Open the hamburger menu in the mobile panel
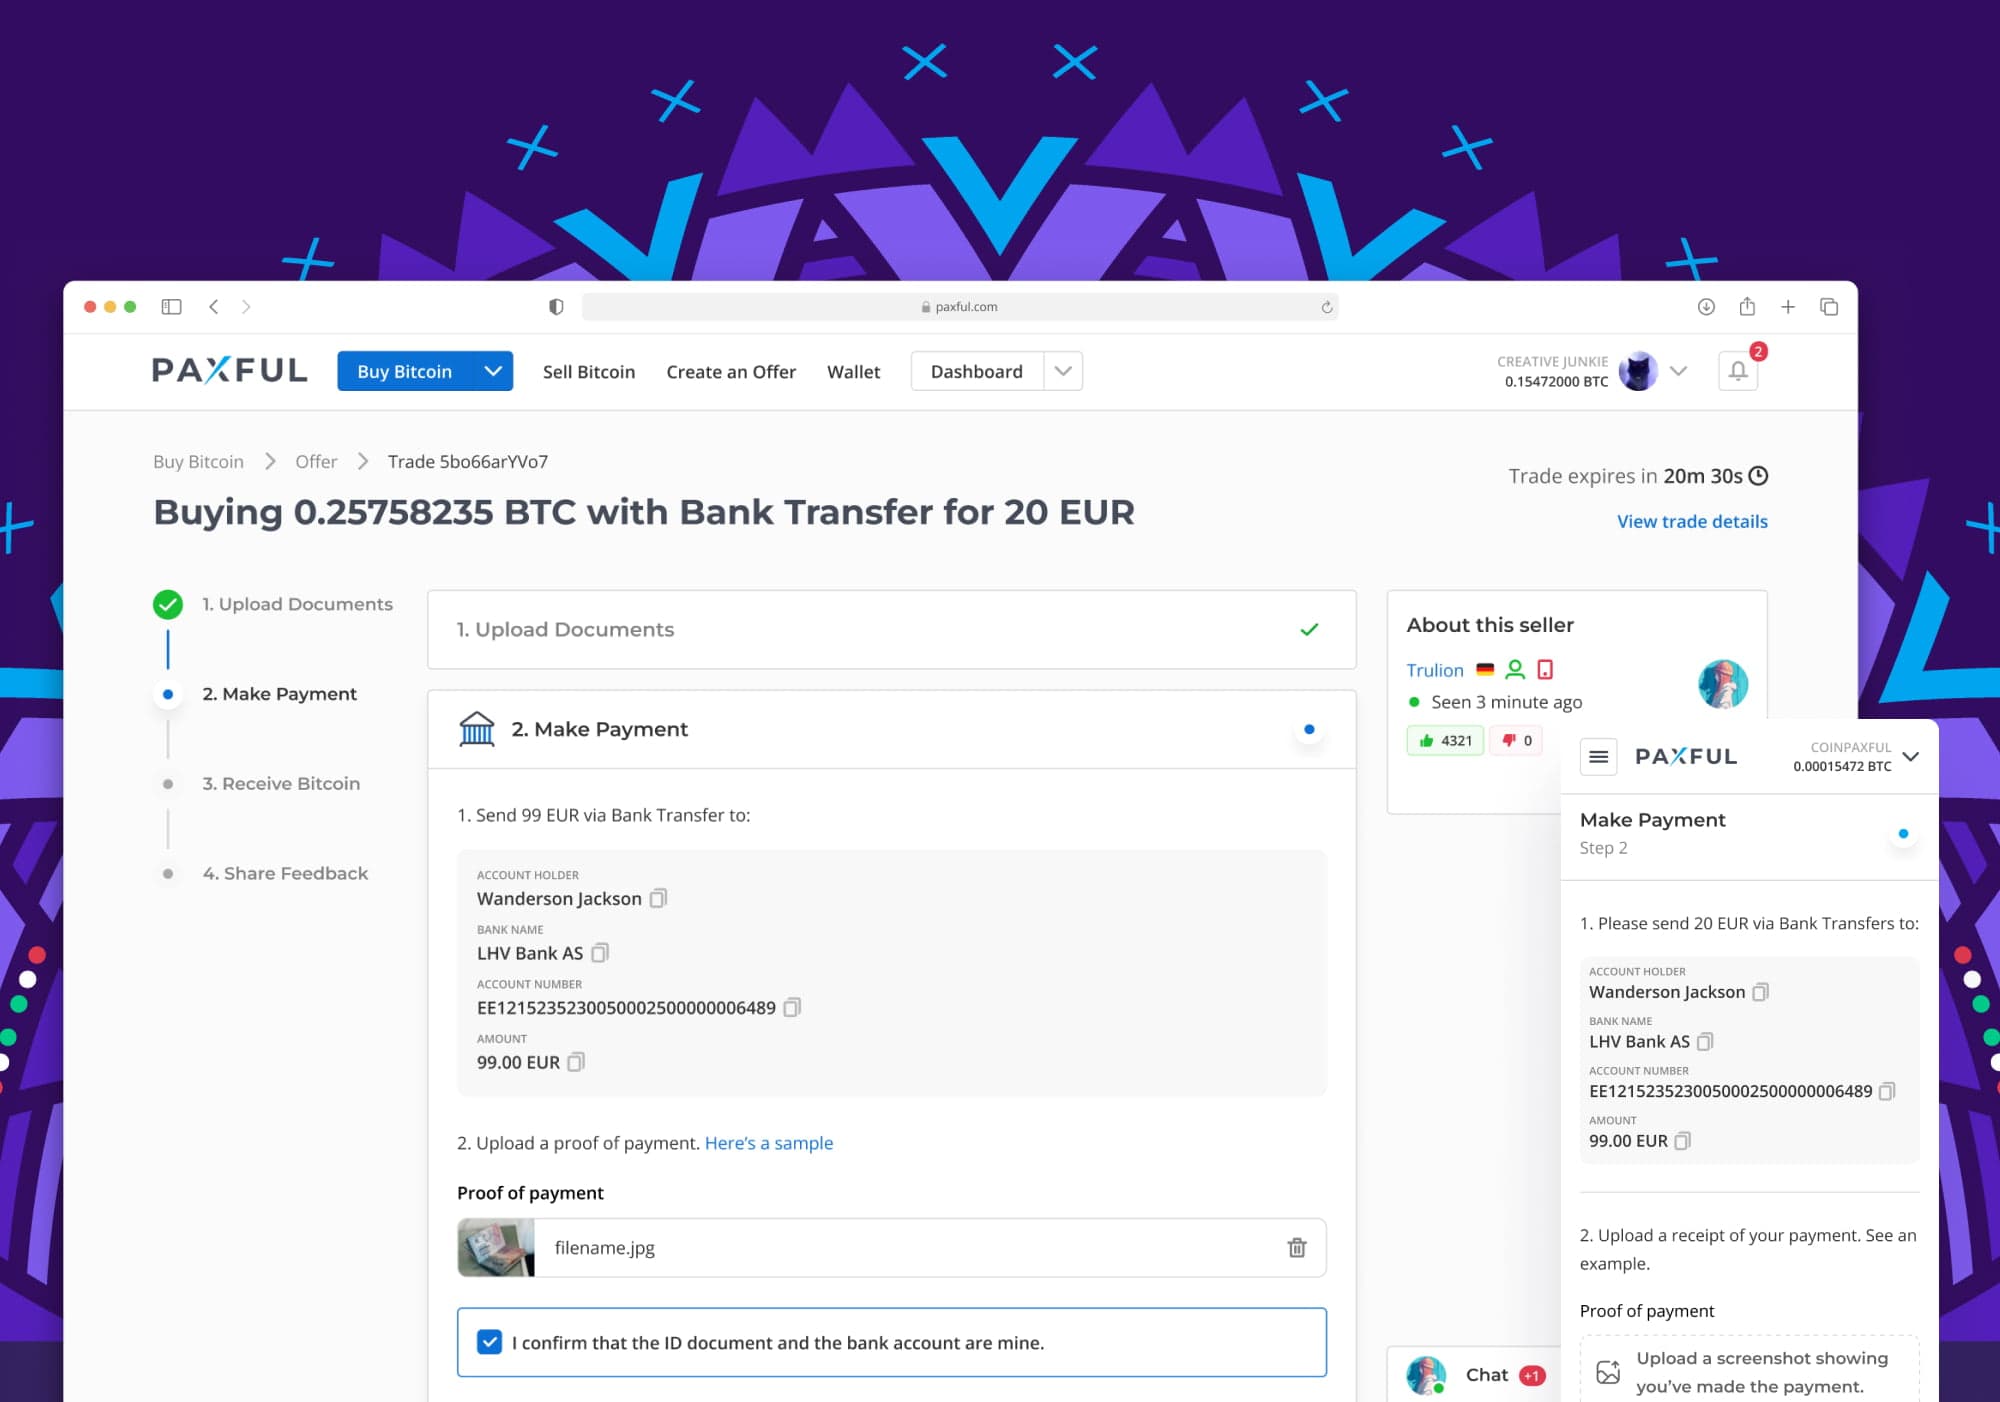Image resolution: width=2000 pixels, height=1402 pixels. click(1598, 756)
